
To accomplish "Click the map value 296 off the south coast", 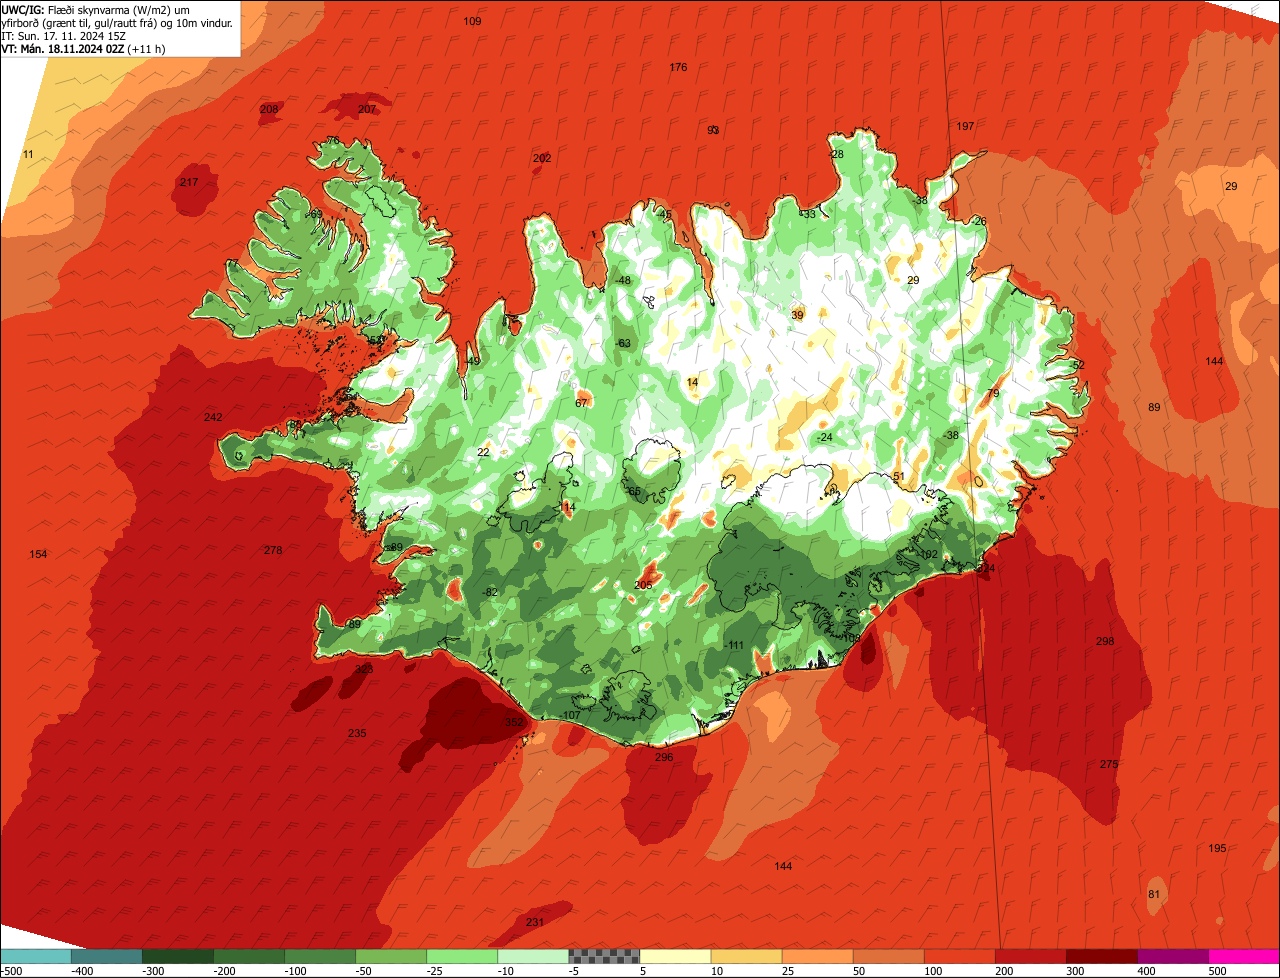I will (x=664, y=757).
